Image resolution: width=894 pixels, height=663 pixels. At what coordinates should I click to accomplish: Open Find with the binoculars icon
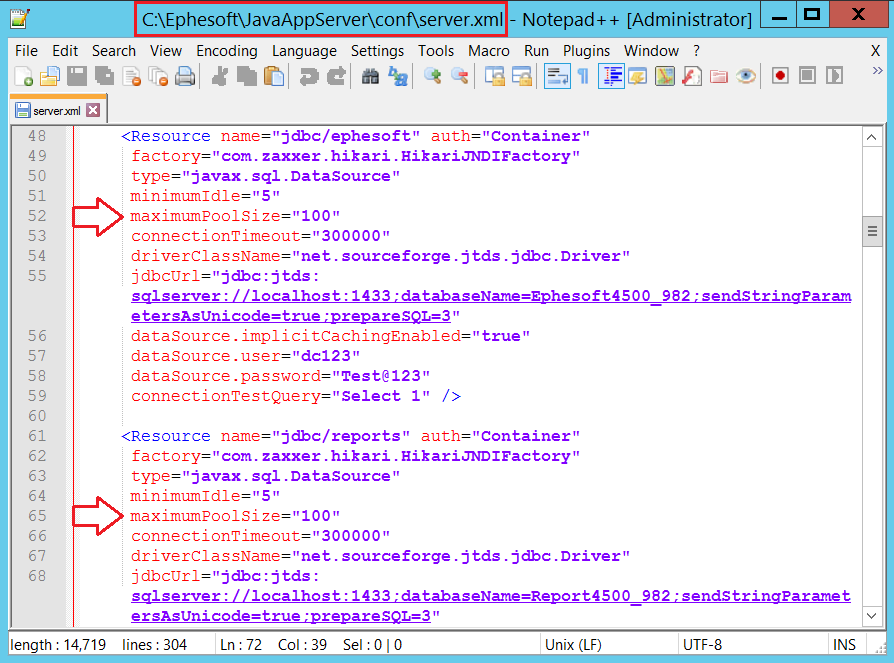coord(370,76)
